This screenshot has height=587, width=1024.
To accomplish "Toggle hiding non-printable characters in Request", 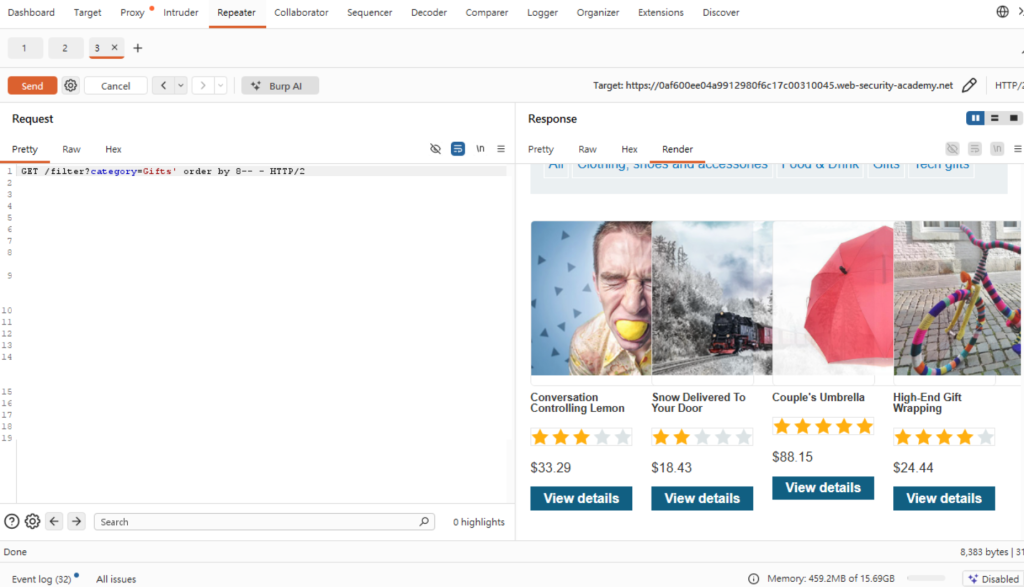I will click(436, 149).
